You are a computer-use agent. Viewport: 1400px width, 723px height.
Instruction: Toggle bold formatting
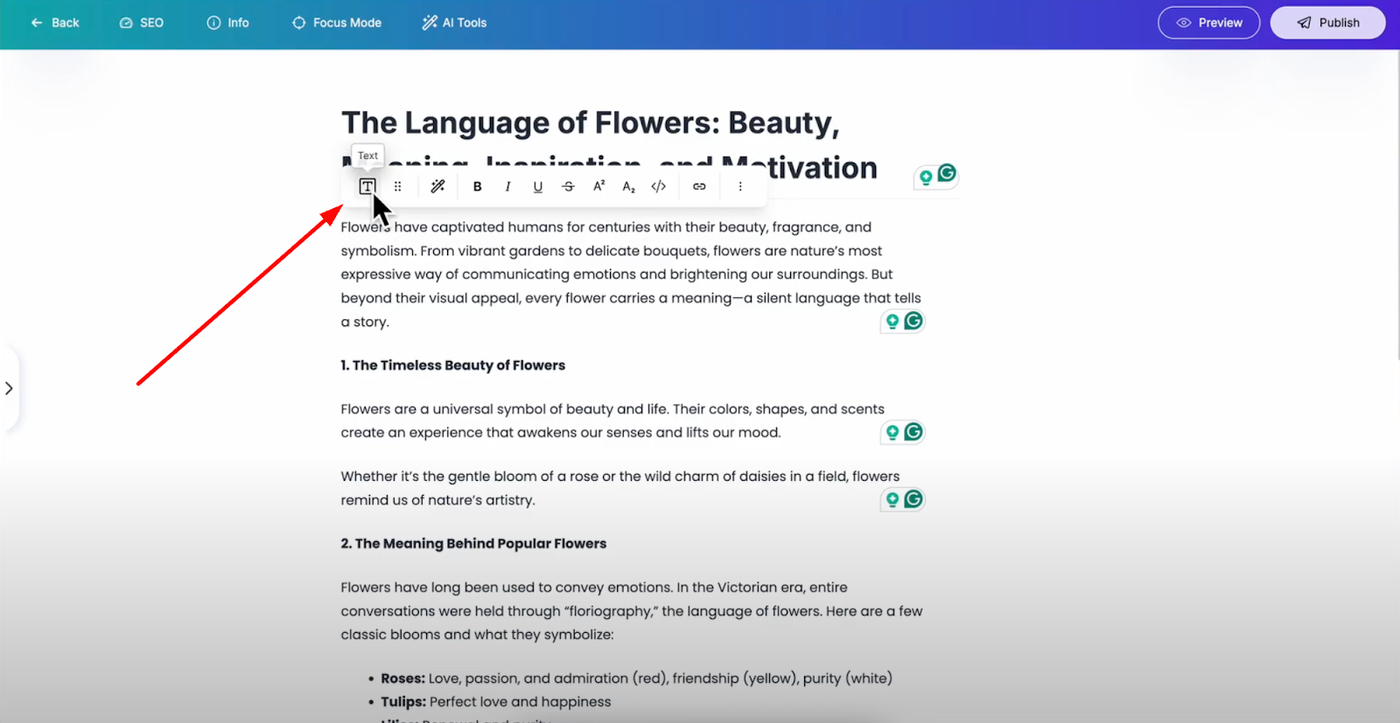pos(477,187)
